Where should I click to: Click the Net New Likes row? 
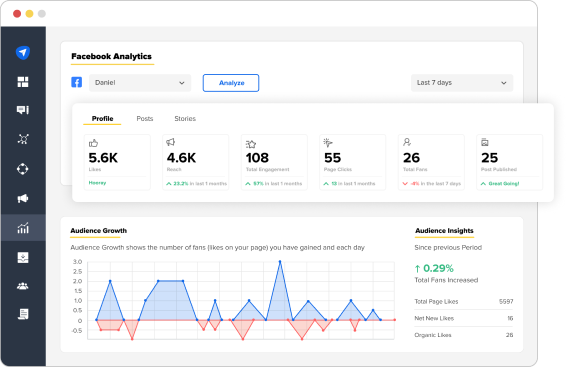click(464, 318)
